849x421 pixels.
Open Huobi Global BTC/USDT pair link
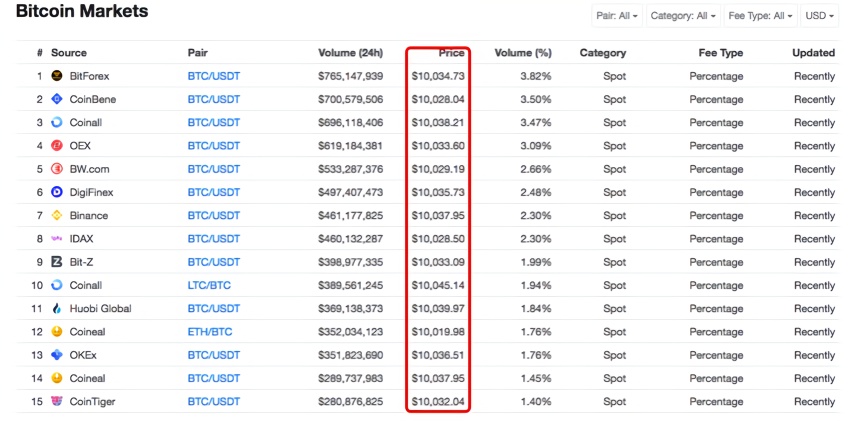coord(214,309)
